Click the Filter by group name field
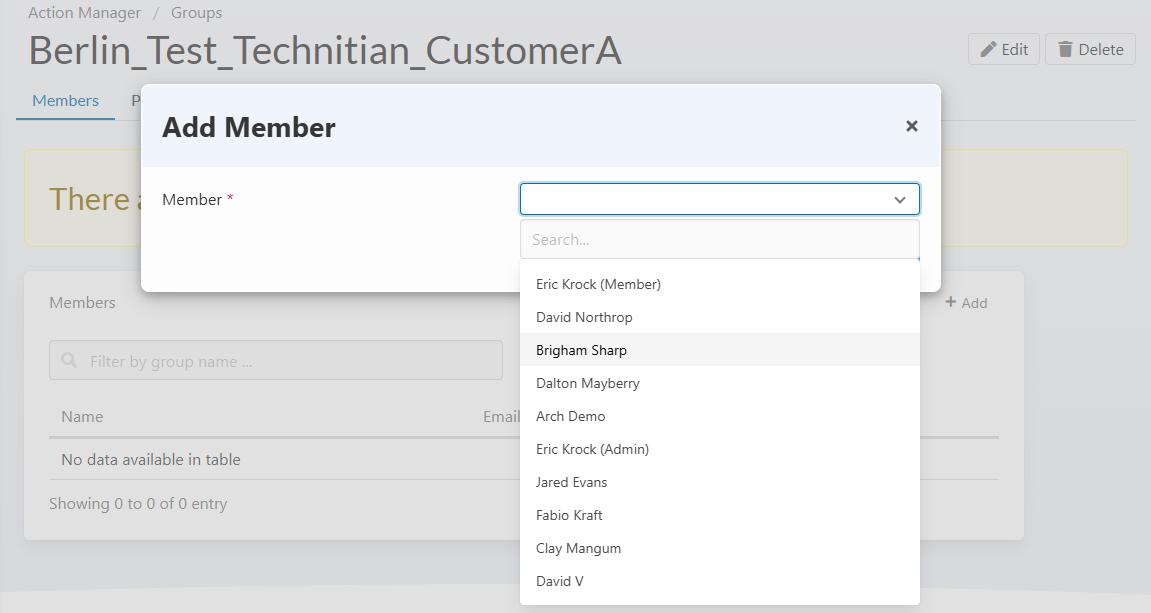 coord(276,361)
